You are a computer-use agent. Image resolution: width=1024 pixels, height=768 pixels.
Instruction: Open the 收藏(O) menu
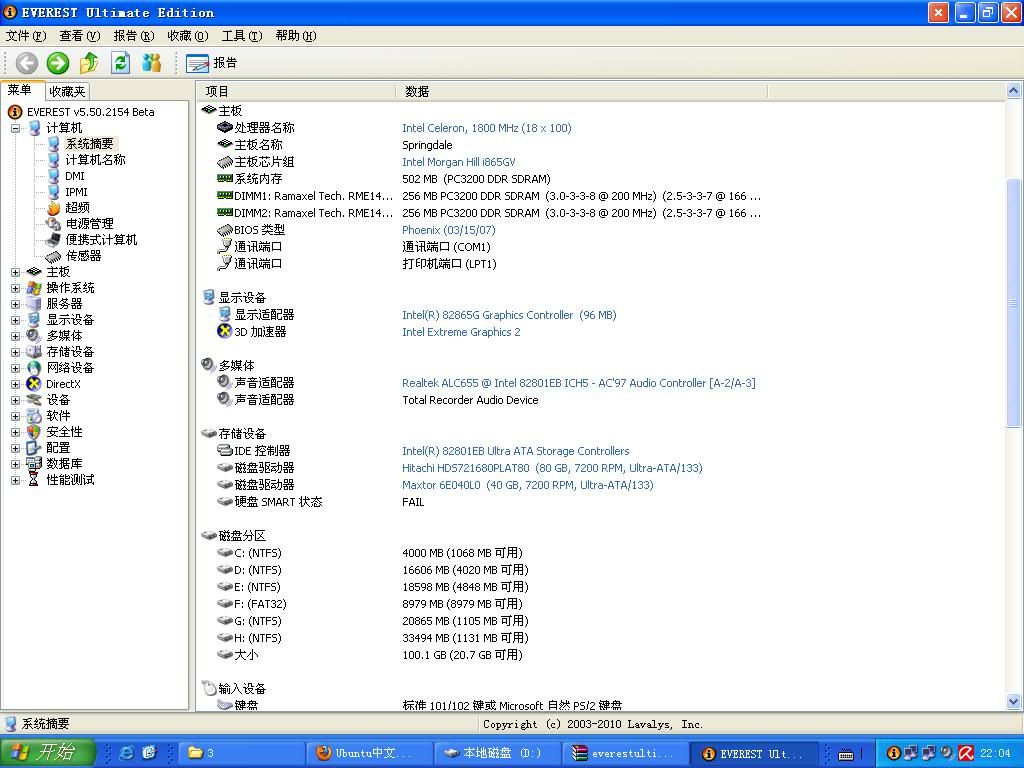point(187,35)
